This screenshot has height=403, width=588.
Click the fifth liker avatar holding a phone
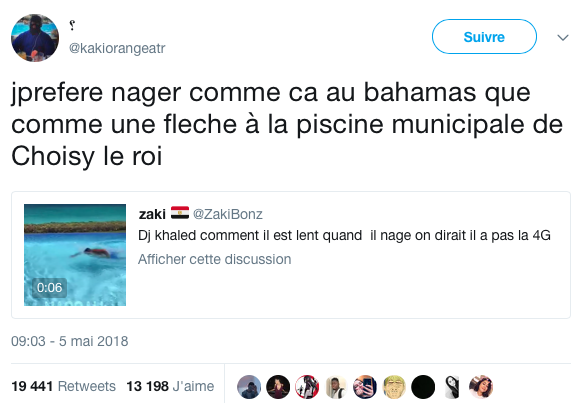coord(365,387)
